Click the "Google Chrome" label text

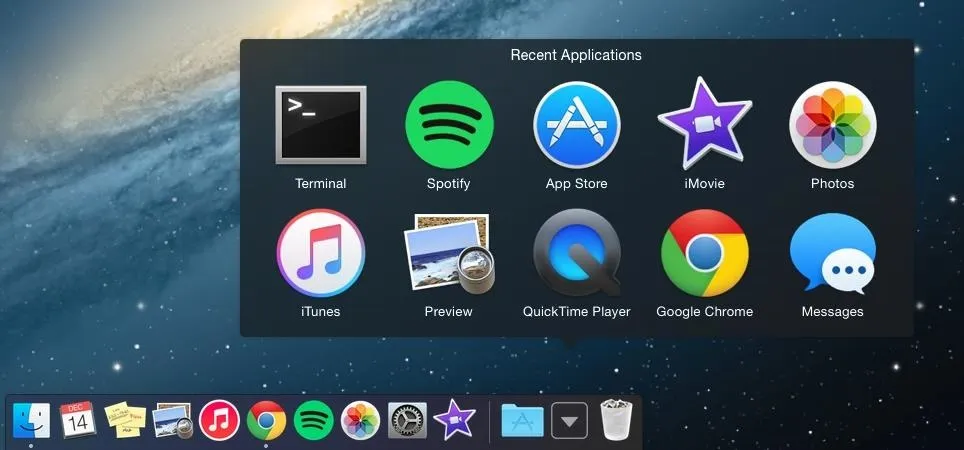pyautogui.click(x=705, y=312)
